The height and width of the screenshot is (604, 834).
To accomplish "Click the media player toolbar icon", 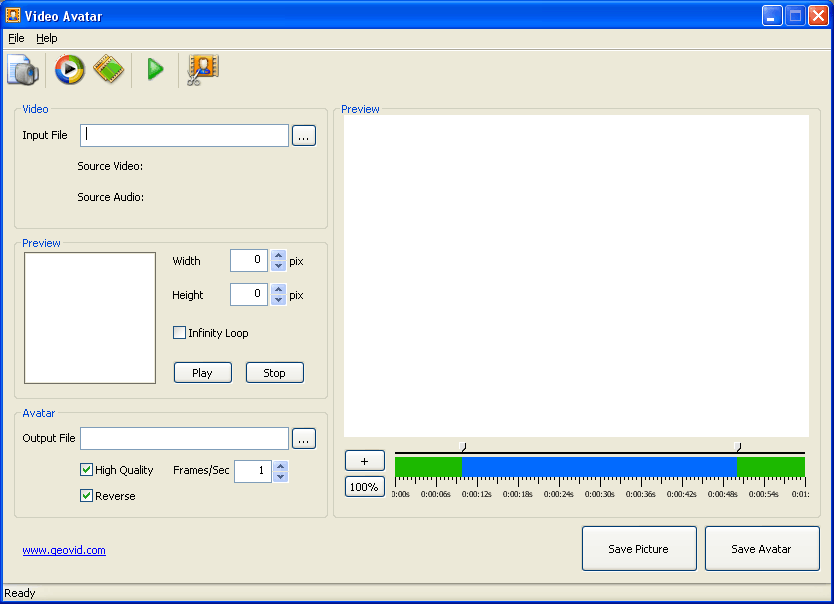I will pos(69,69).
